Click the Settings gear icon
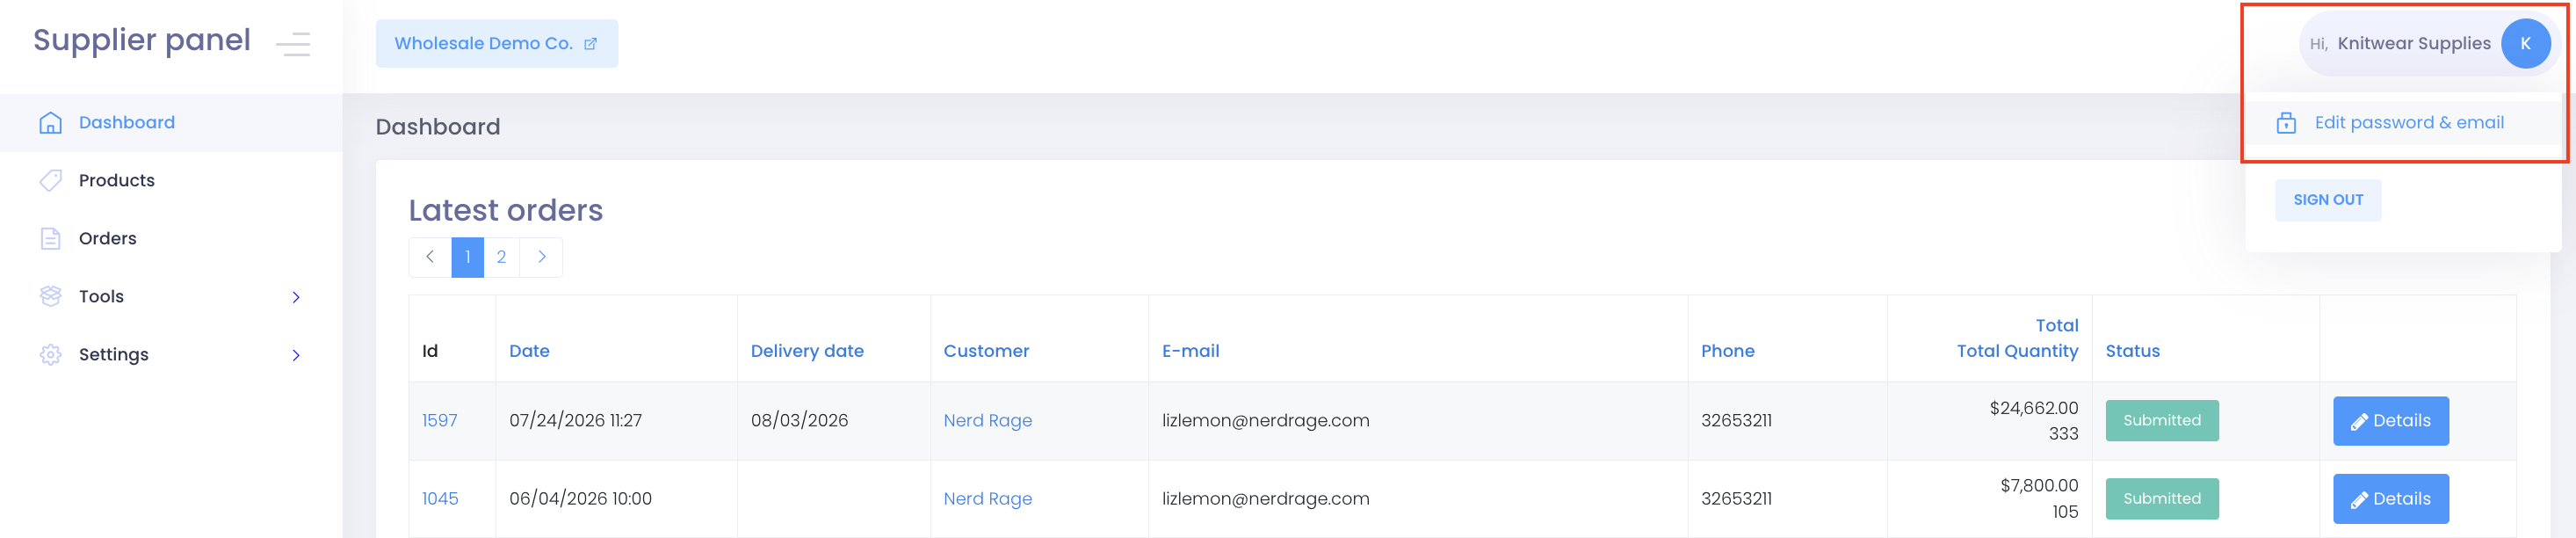The height and width of the screenshot is (538, 2576). (x=50, y=355)
